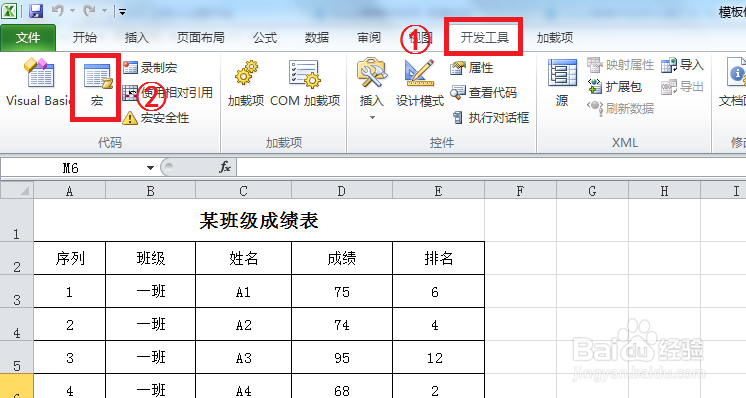Switch to Review (审阅) tab
This screenshot has height=398, width=746.
(369, 38)
